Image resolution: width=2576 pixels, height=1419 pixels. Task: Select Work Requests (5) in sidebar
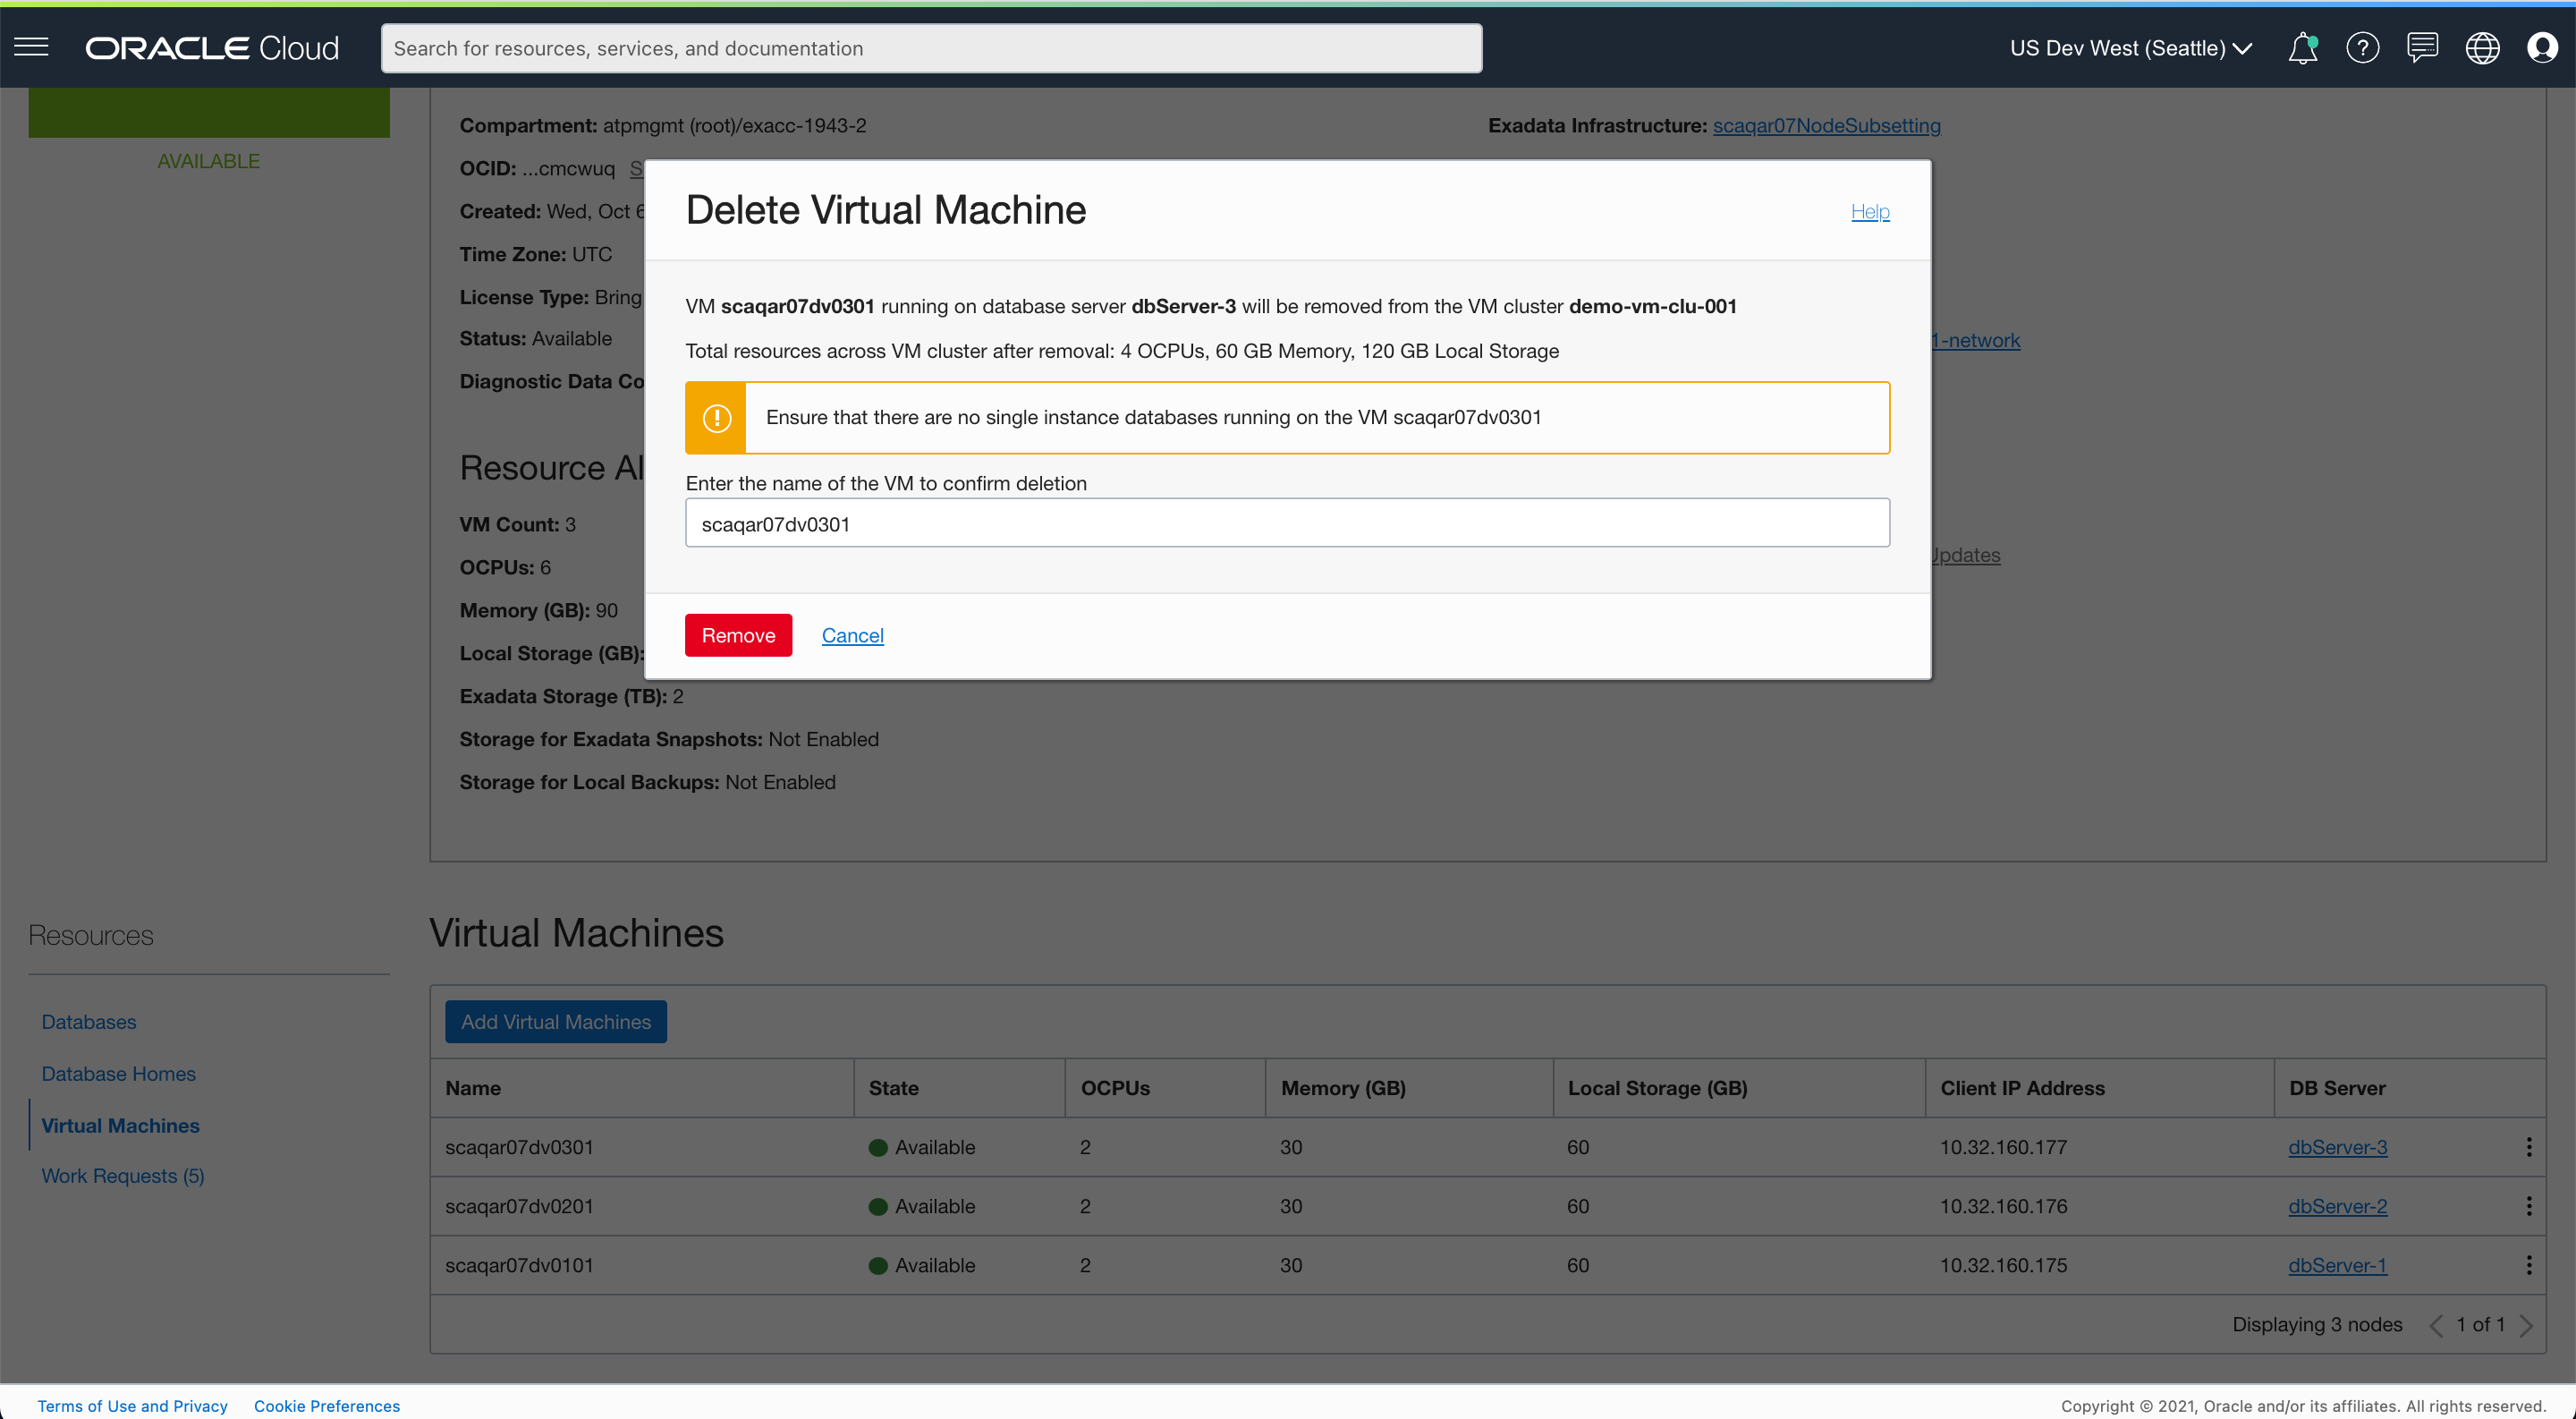click(x=123, y=1176)
